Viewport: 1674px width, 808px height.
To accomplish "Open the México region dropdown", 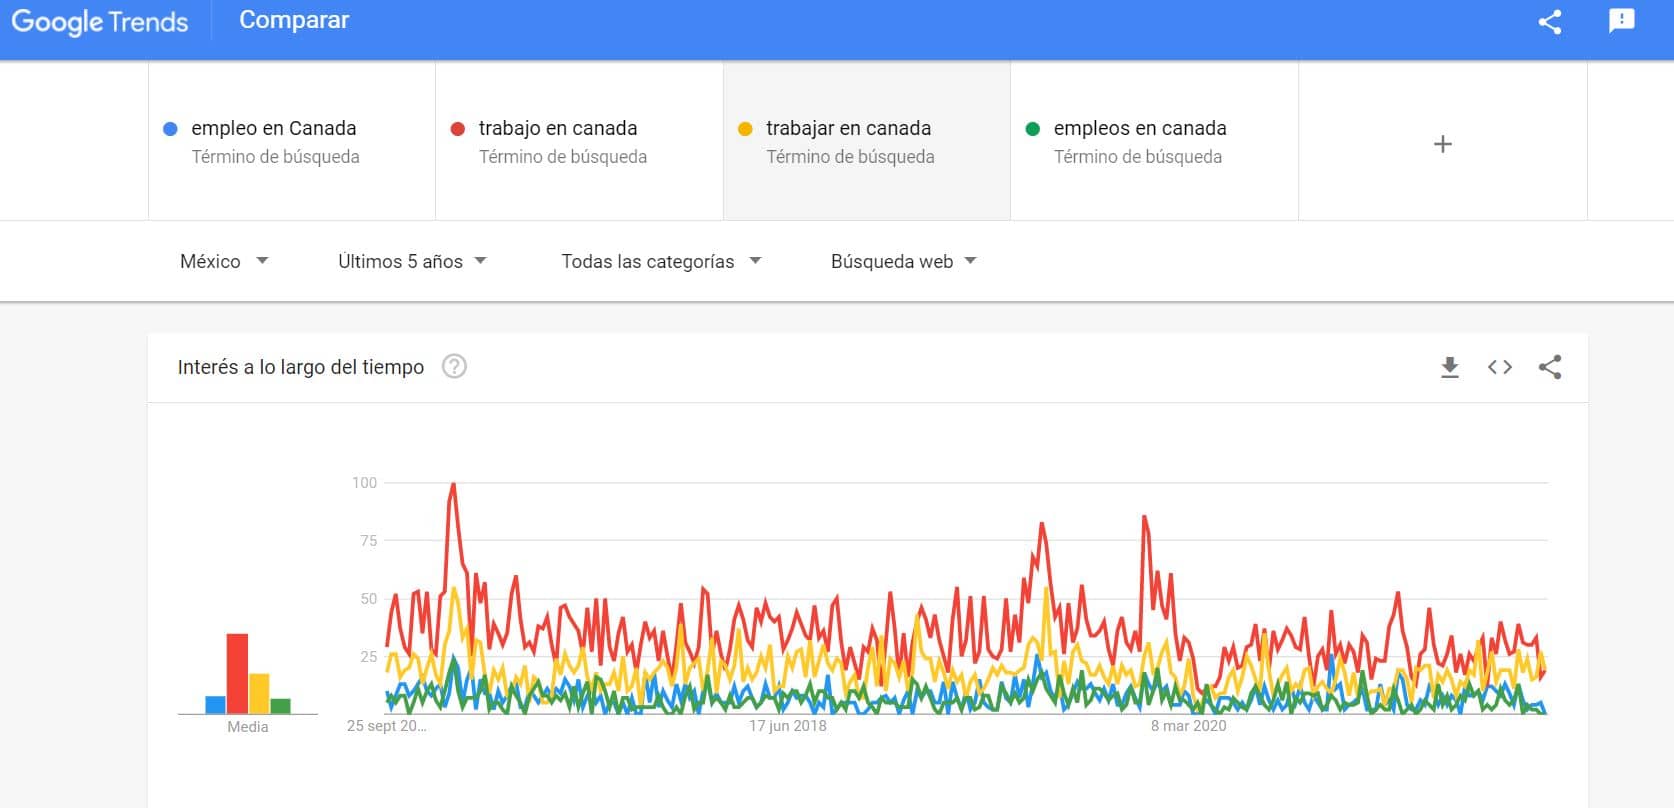I will pyautogui.click(x=224, y=261).
